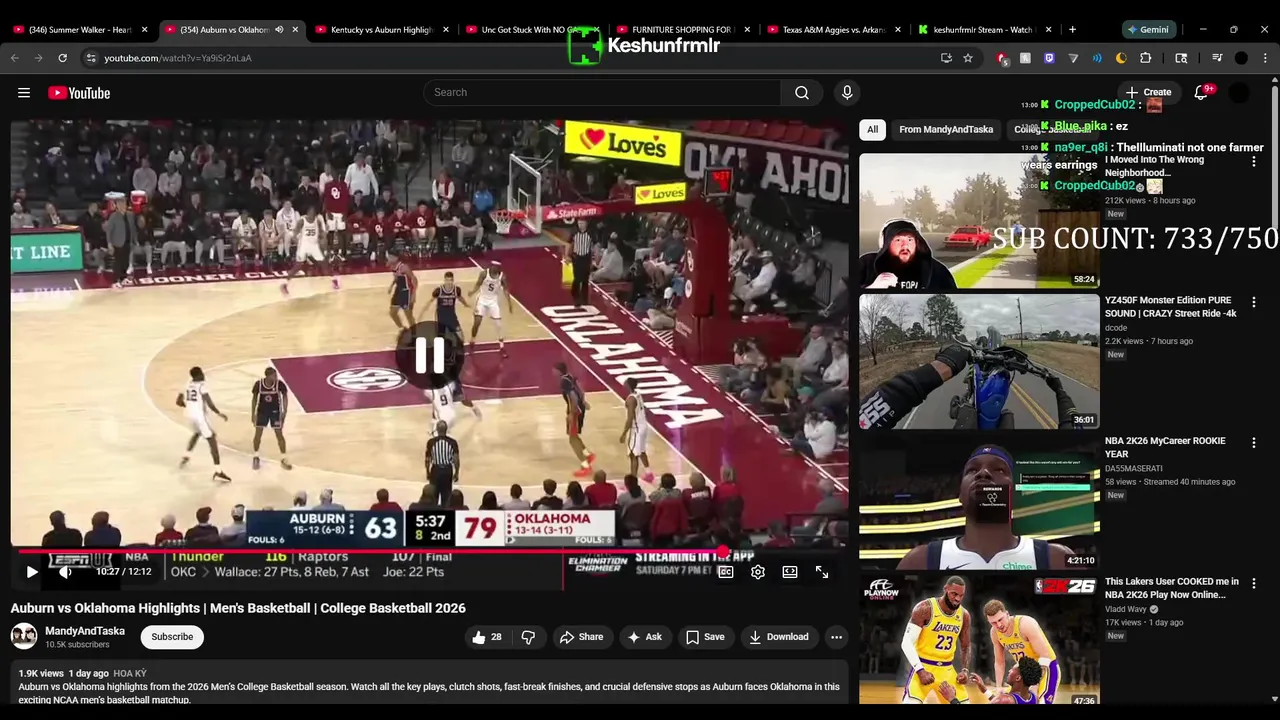
Task: Click the Create button in YouTube header
Action: pyautogui.click(x=1148, y=92)
